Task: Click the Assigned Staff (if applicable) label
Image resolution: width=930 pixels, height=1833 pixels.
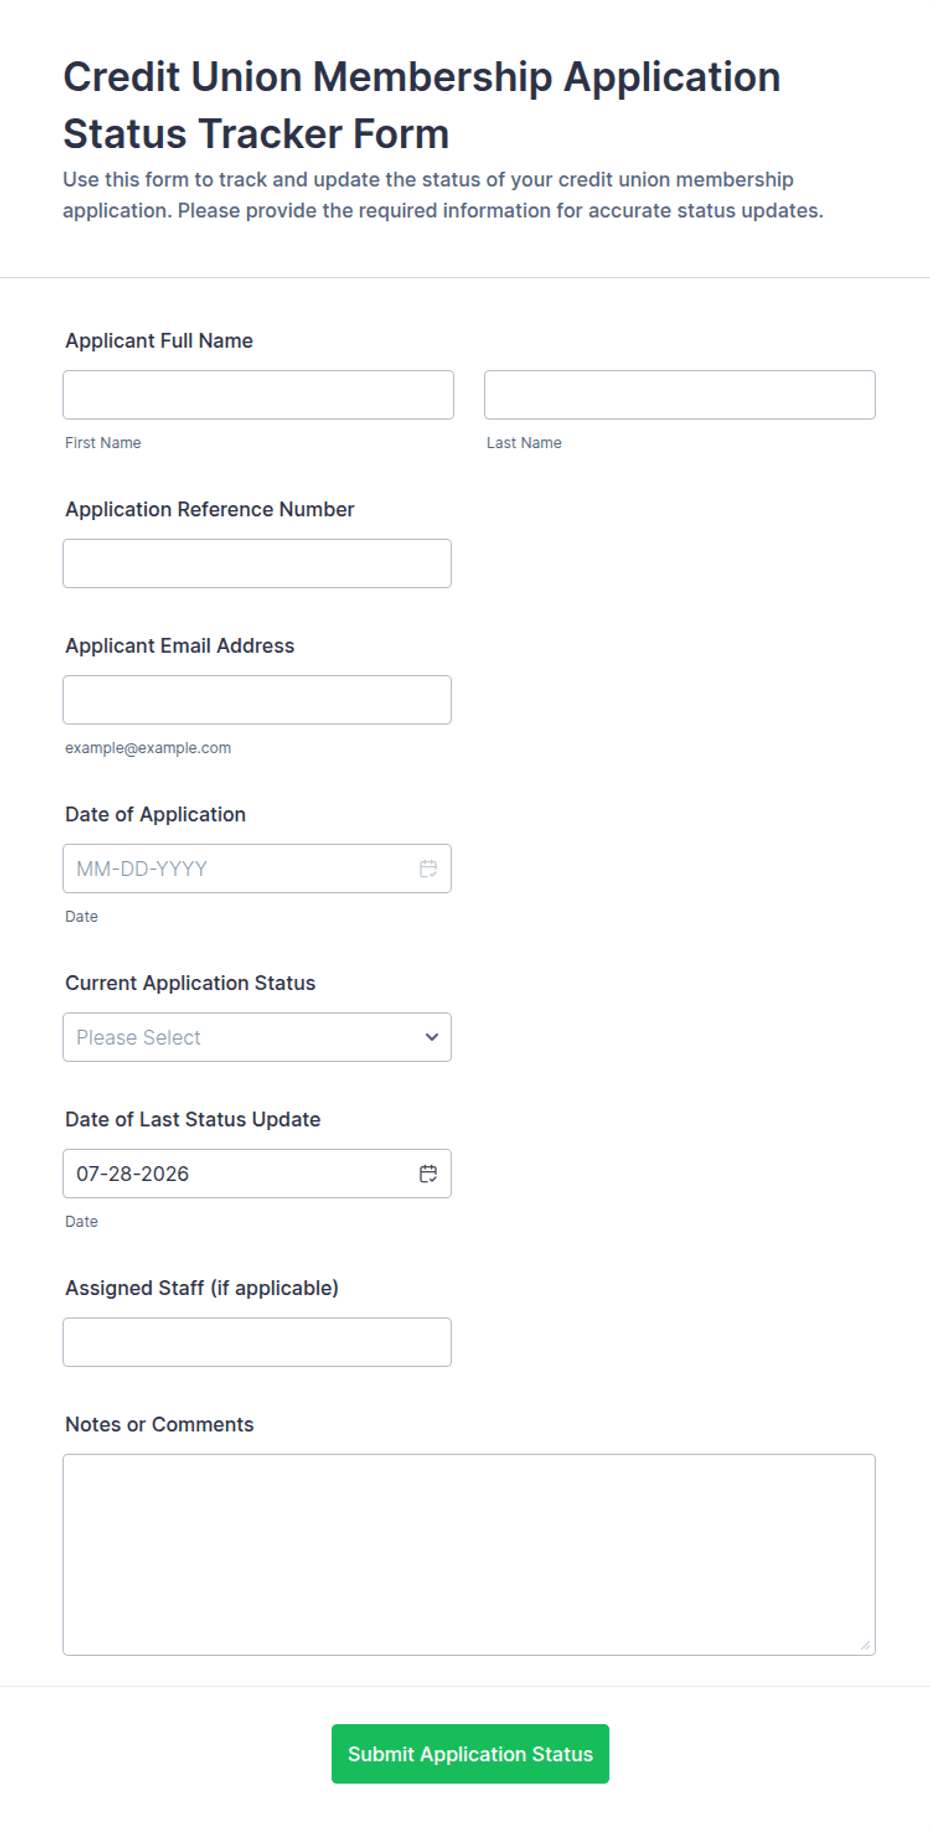Action: point(202,1288)
